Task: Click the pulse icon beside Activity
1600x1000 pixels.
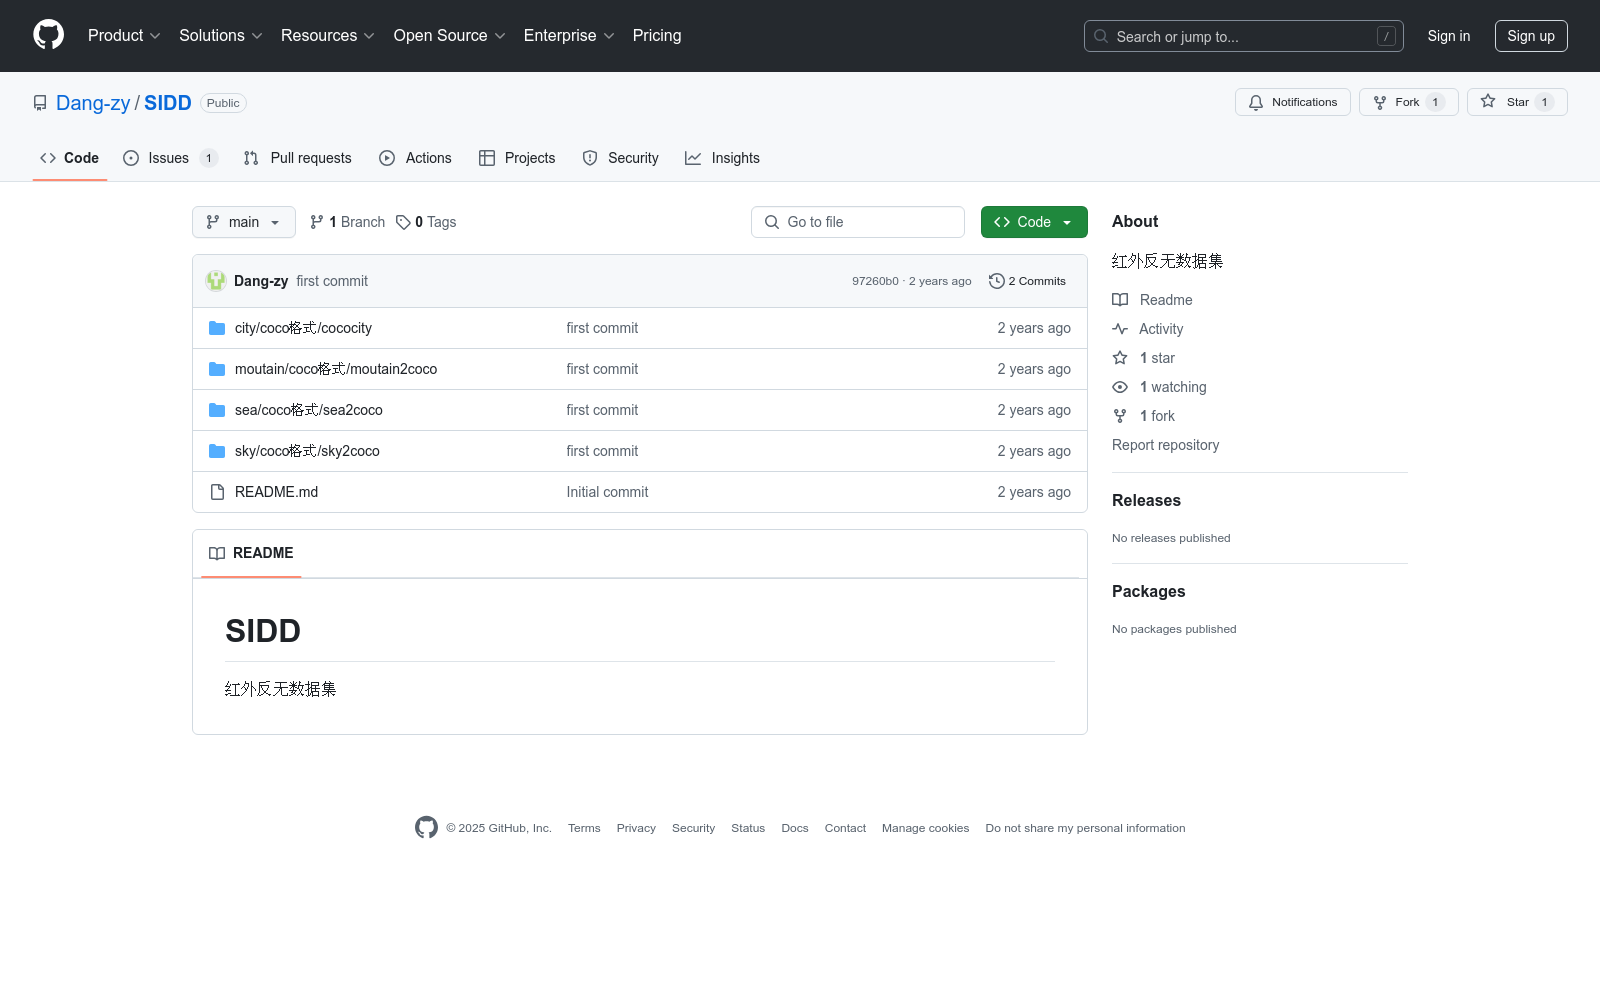Action: (x=1120, y=329)
